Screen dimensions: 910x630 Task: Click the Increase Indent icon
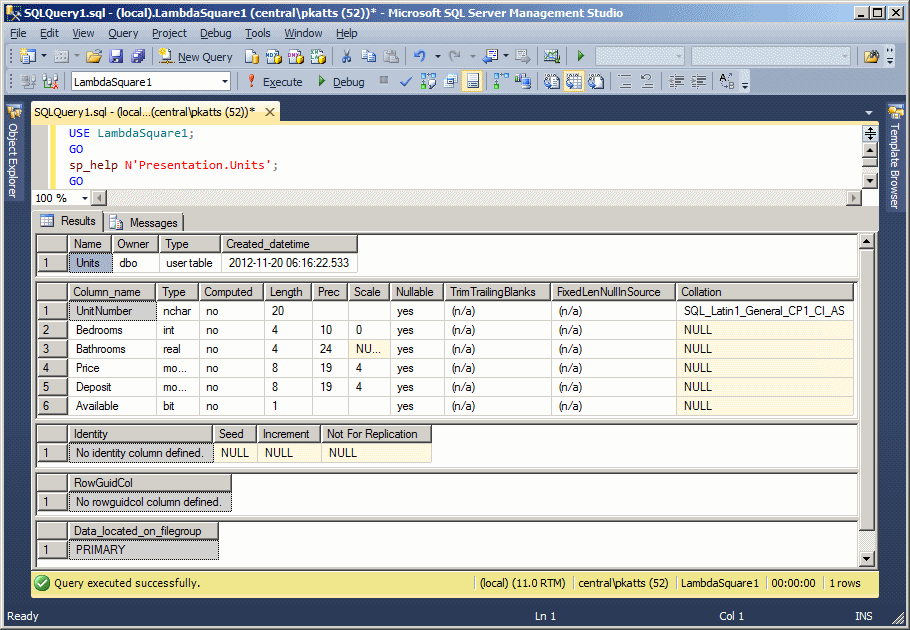tap(698, 82)
